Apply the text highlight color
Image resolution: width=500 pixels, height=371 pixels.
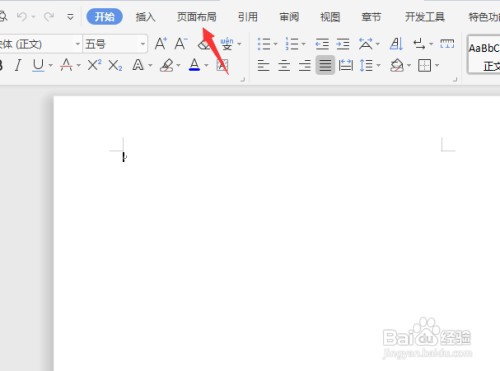[166, 65]
